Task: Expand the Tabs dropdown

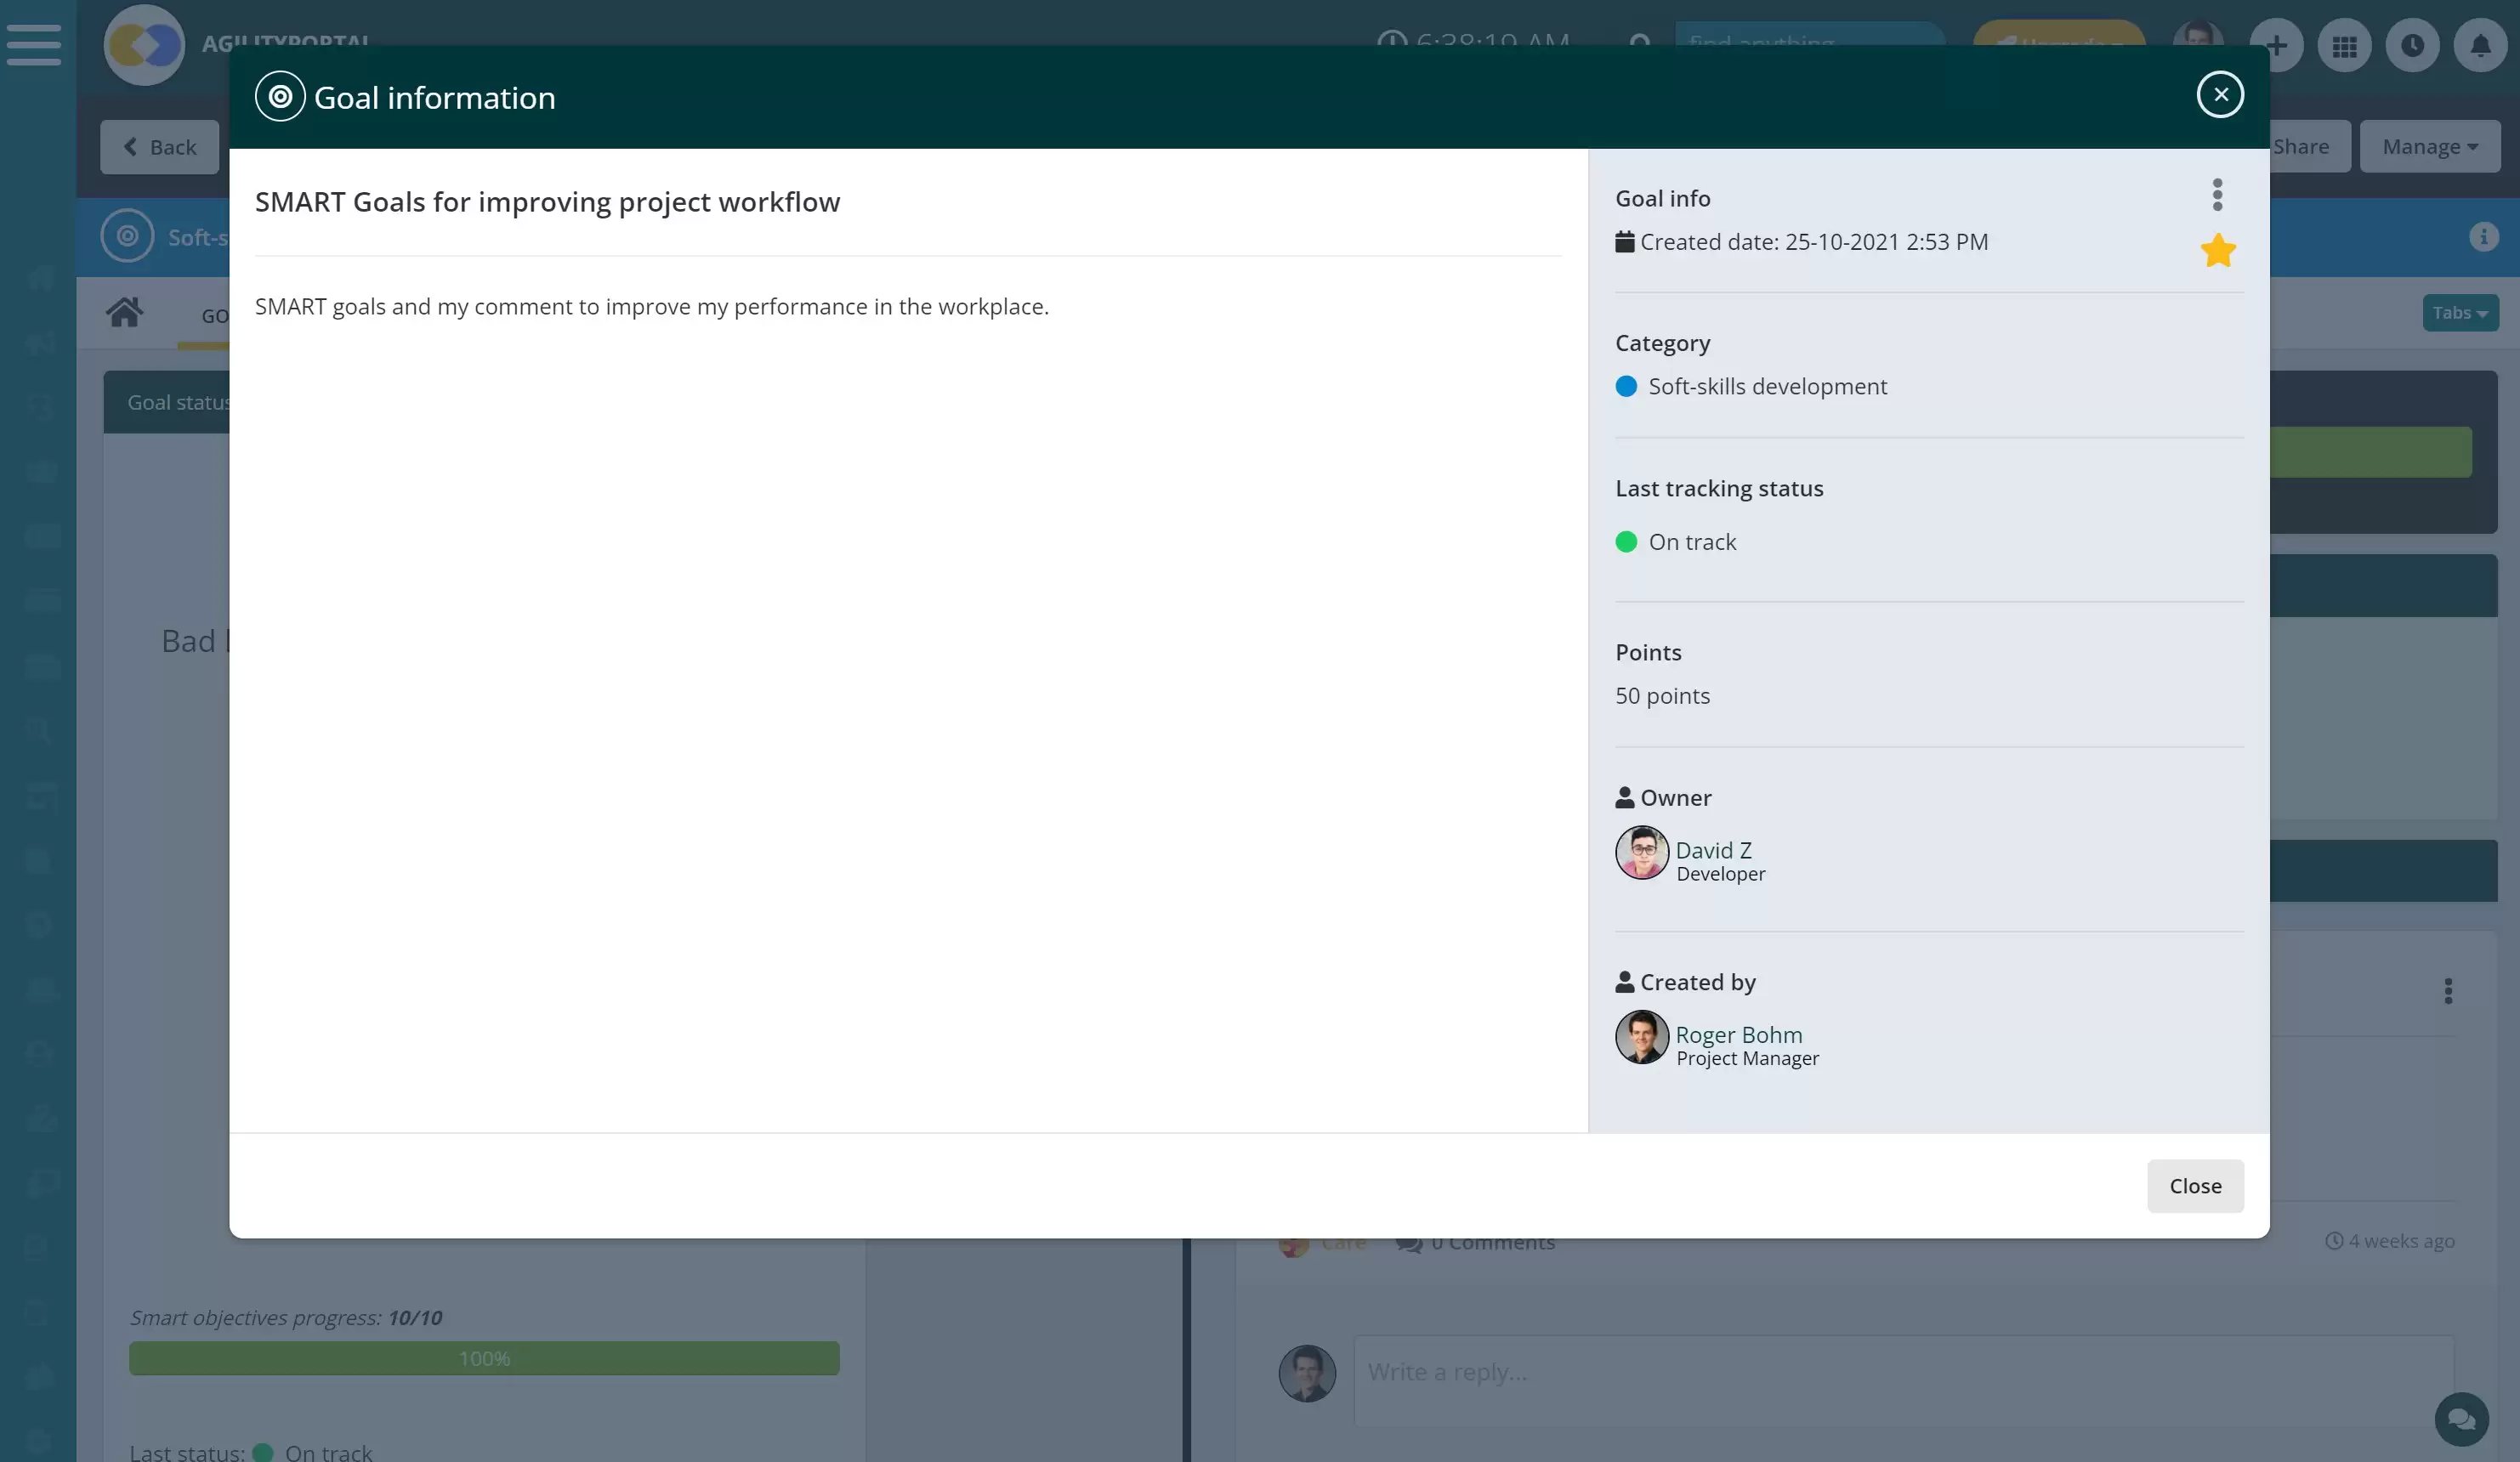Action: [2460, 313]
